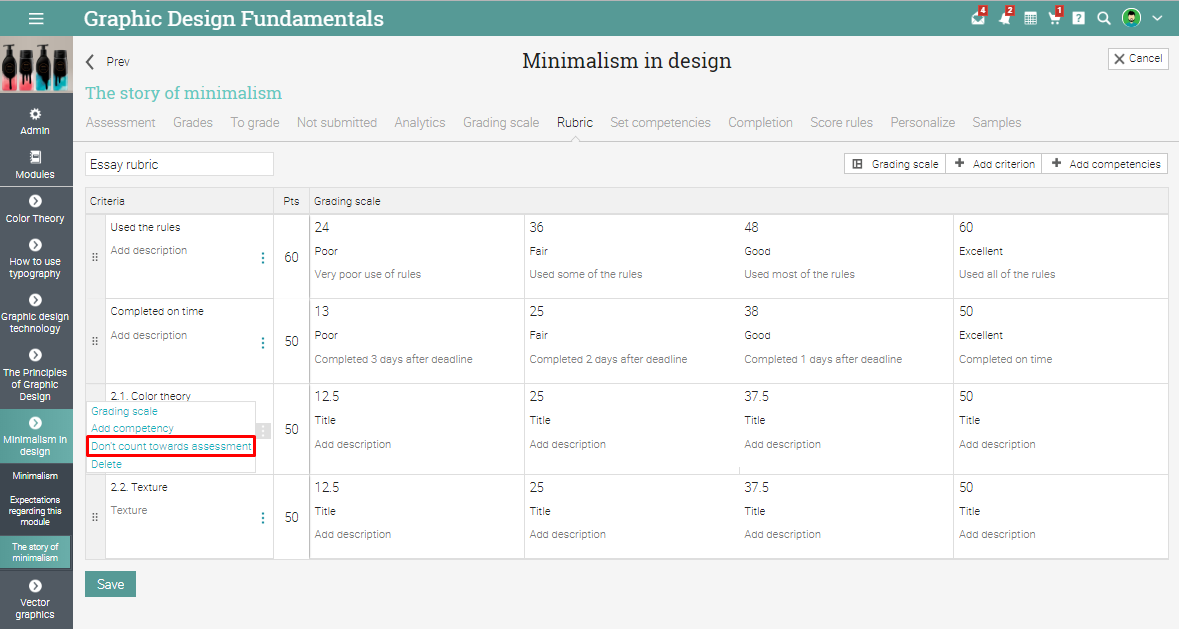Choose Delete from the criterion menu
This screenshot has width=1179, height=629.
107,464
